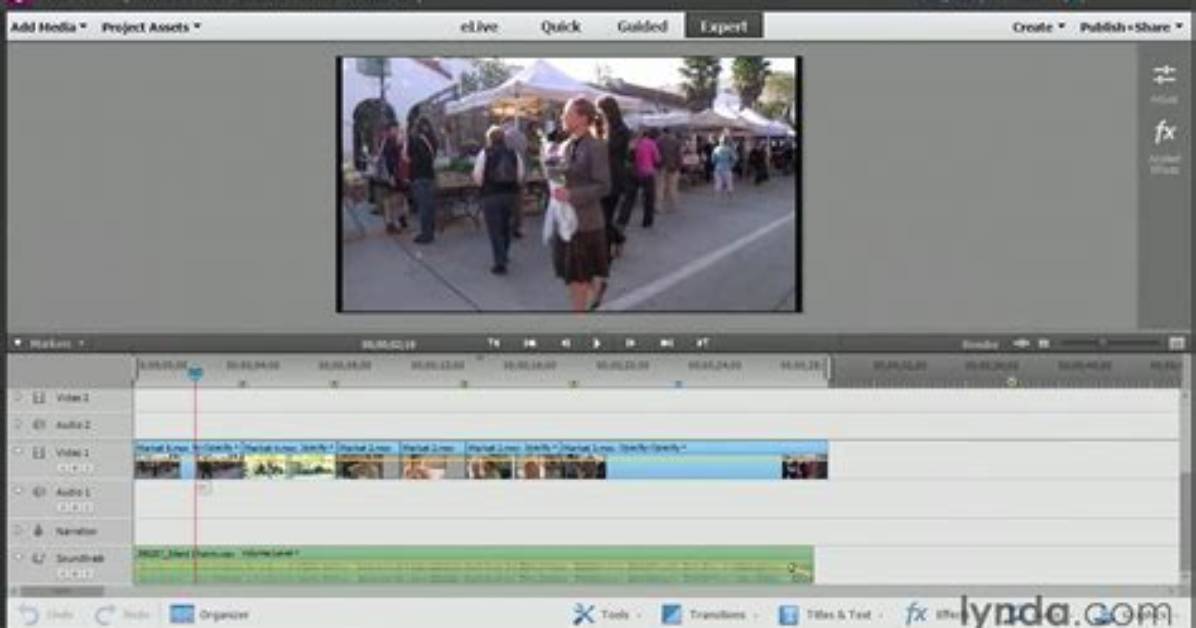Screen dimensions: 1196x628
Task: Open the Publish+Share dropdown
Action: point(1130,27)
